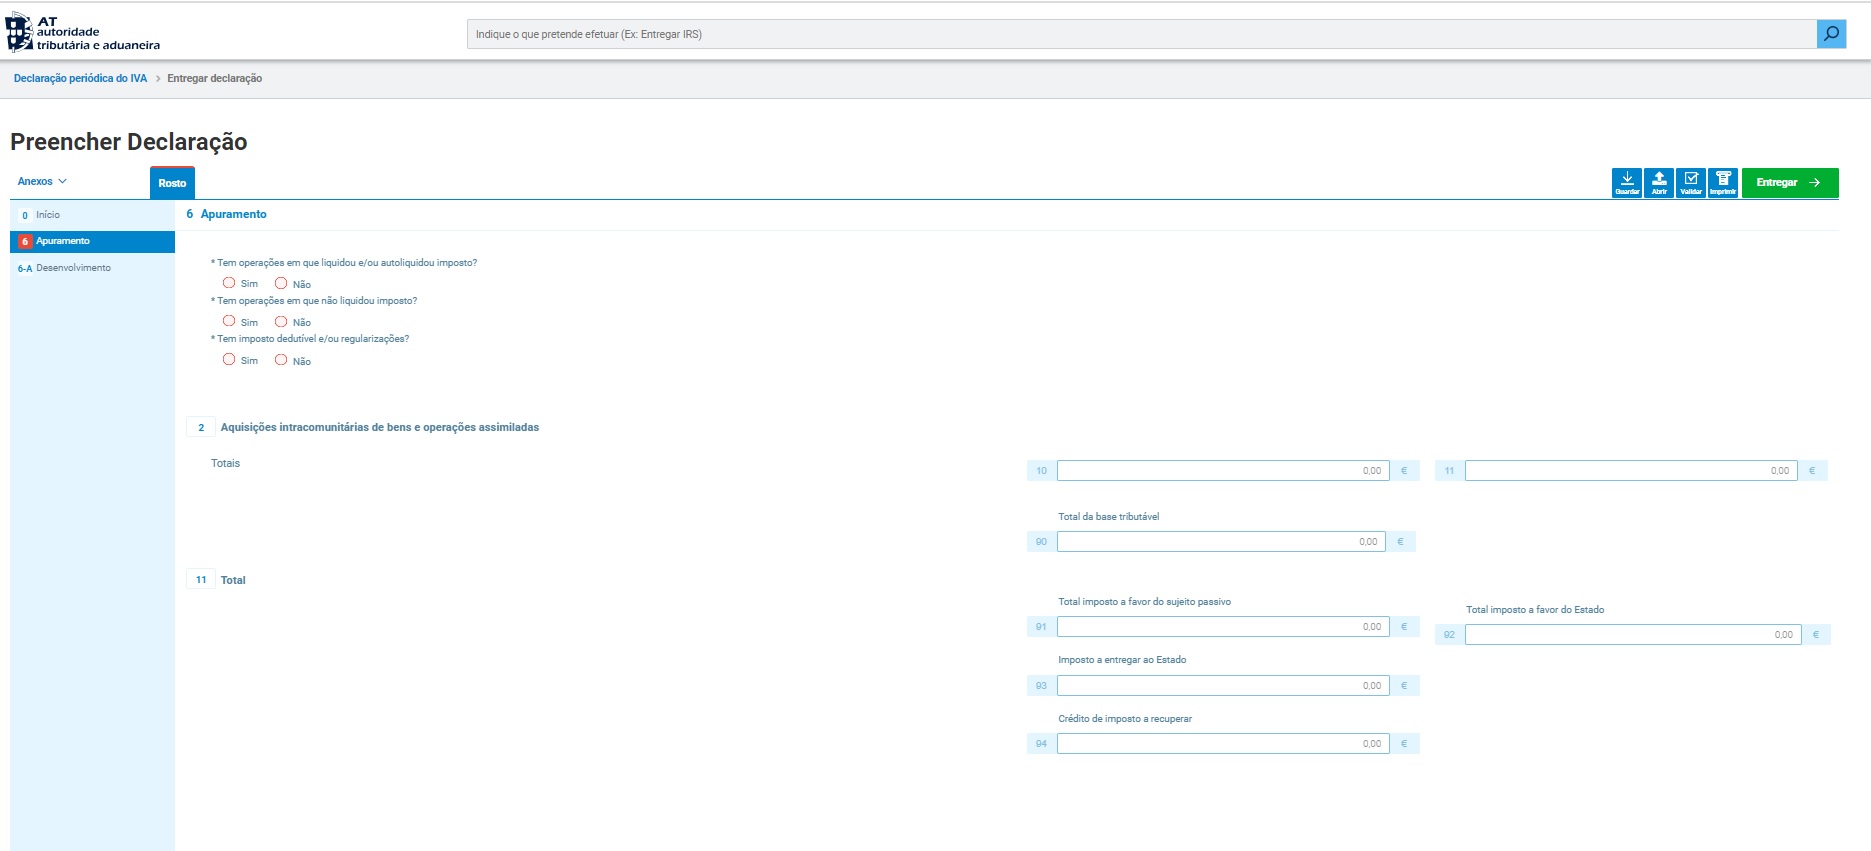Click into the top search input box
The height and width of the screenshot is (851, 1871).
tap(1140, 34)
